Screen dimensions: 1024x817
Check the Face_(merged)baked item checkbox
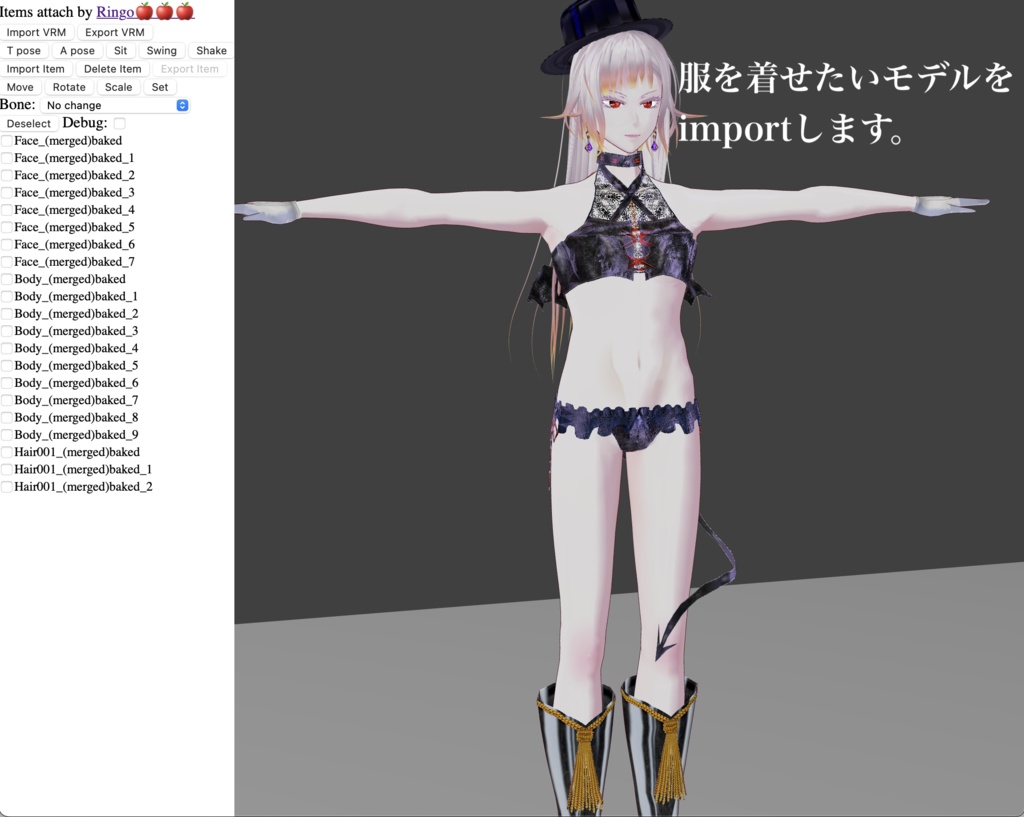pos(6,140)
